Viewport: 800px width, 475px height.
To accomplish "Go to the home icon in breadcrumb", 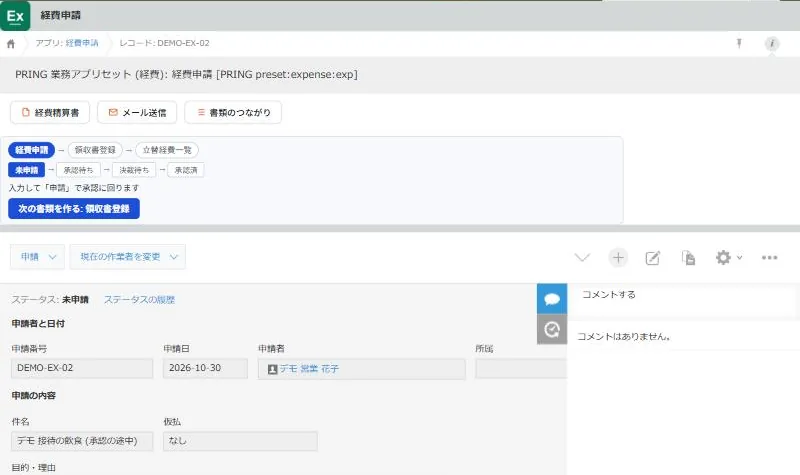I will (11, 44).
